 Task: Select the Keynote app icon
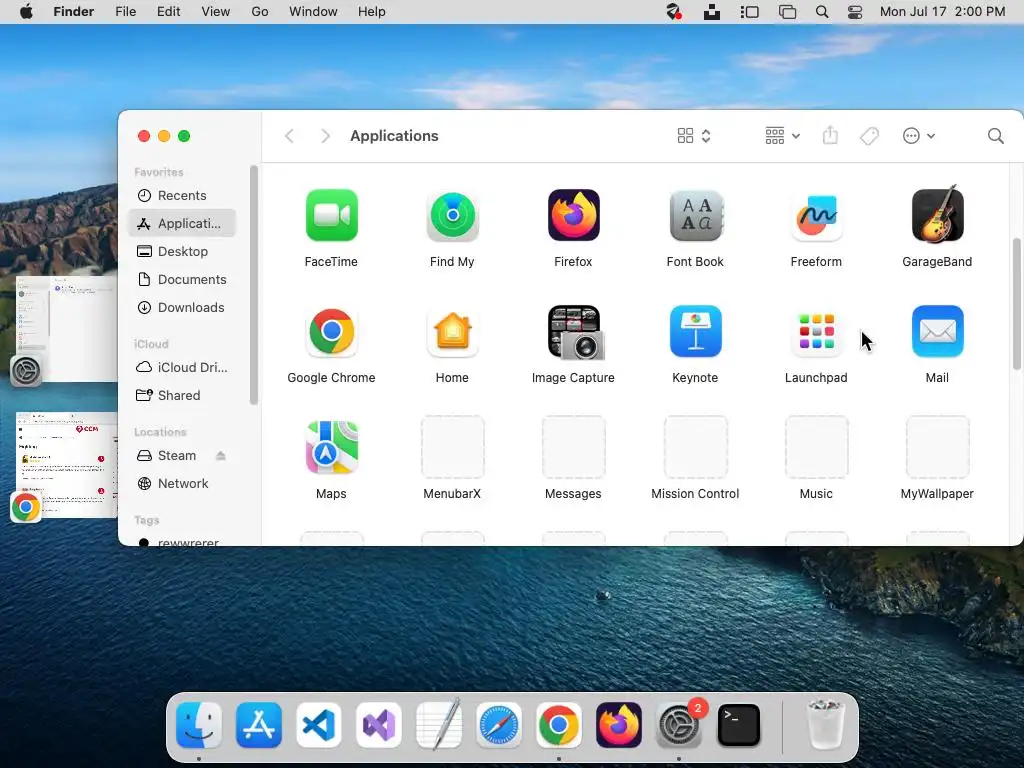[x=695, y=332]
